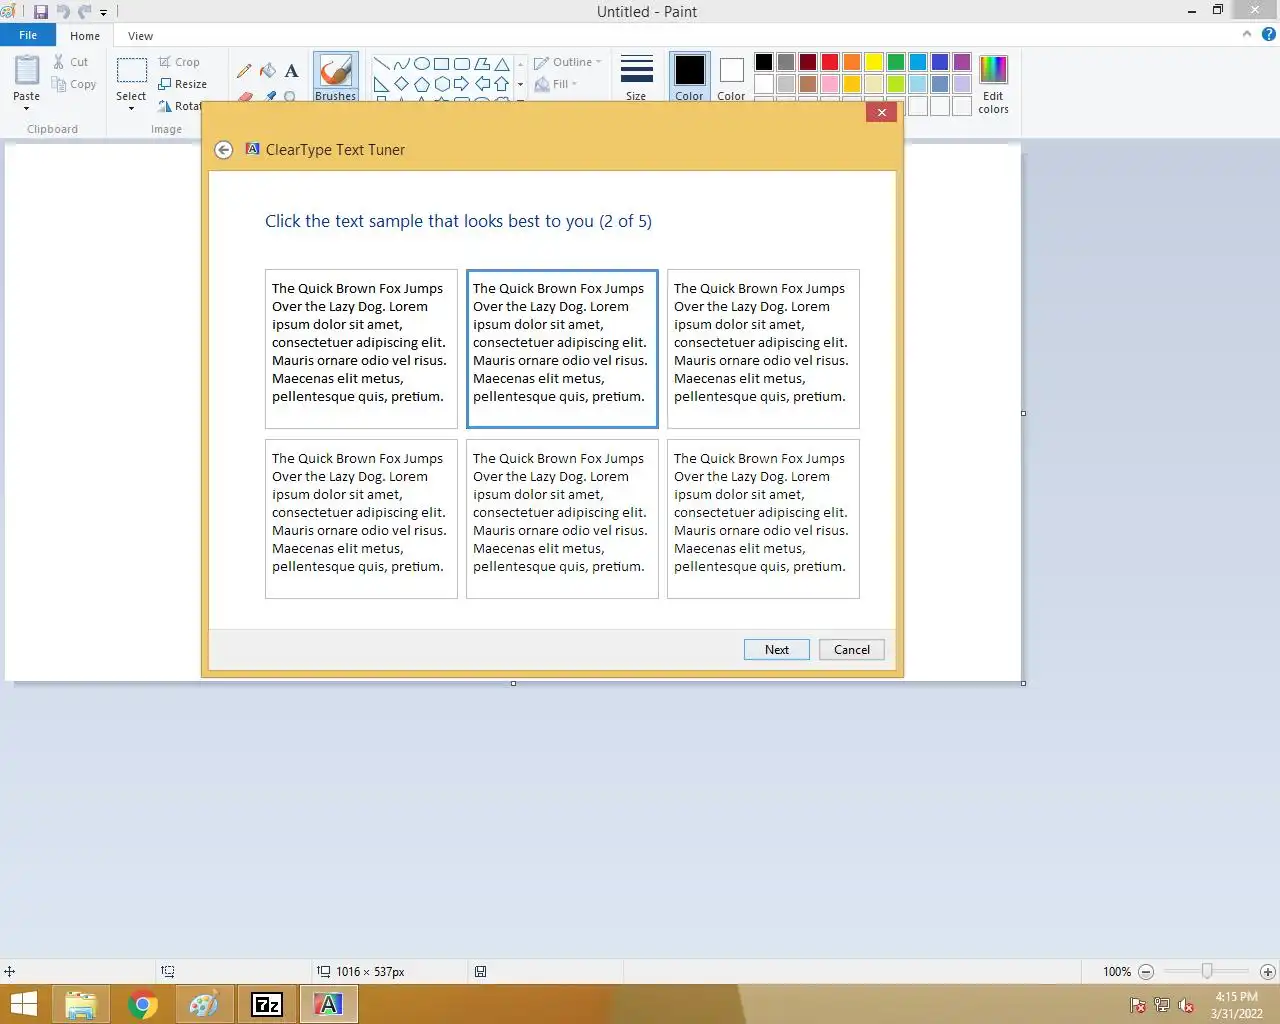Screen dimensions: 1280x1024
Task: Select the highlighted blue-bordered text sample
Action: coord(562,349)
